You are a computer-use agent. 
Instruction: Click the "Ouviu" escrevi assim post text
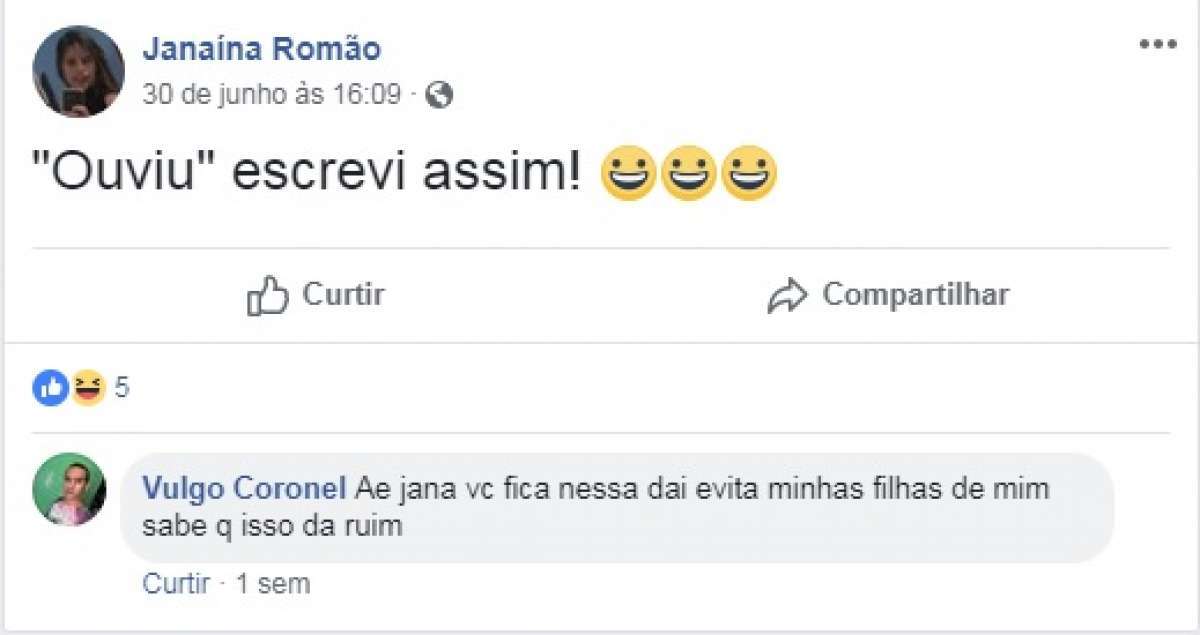[x=306, y=174]
